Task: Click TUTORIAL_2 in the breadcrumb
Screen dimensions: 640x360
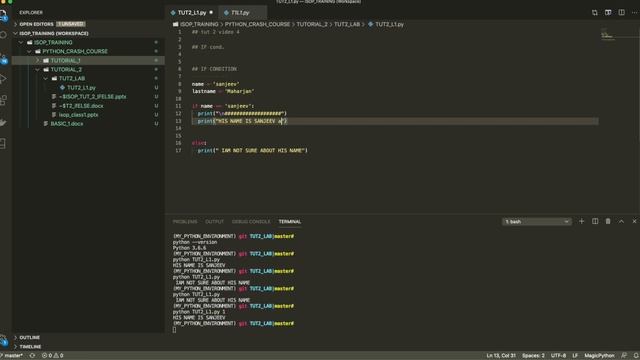Action: (x=312, y=24)
